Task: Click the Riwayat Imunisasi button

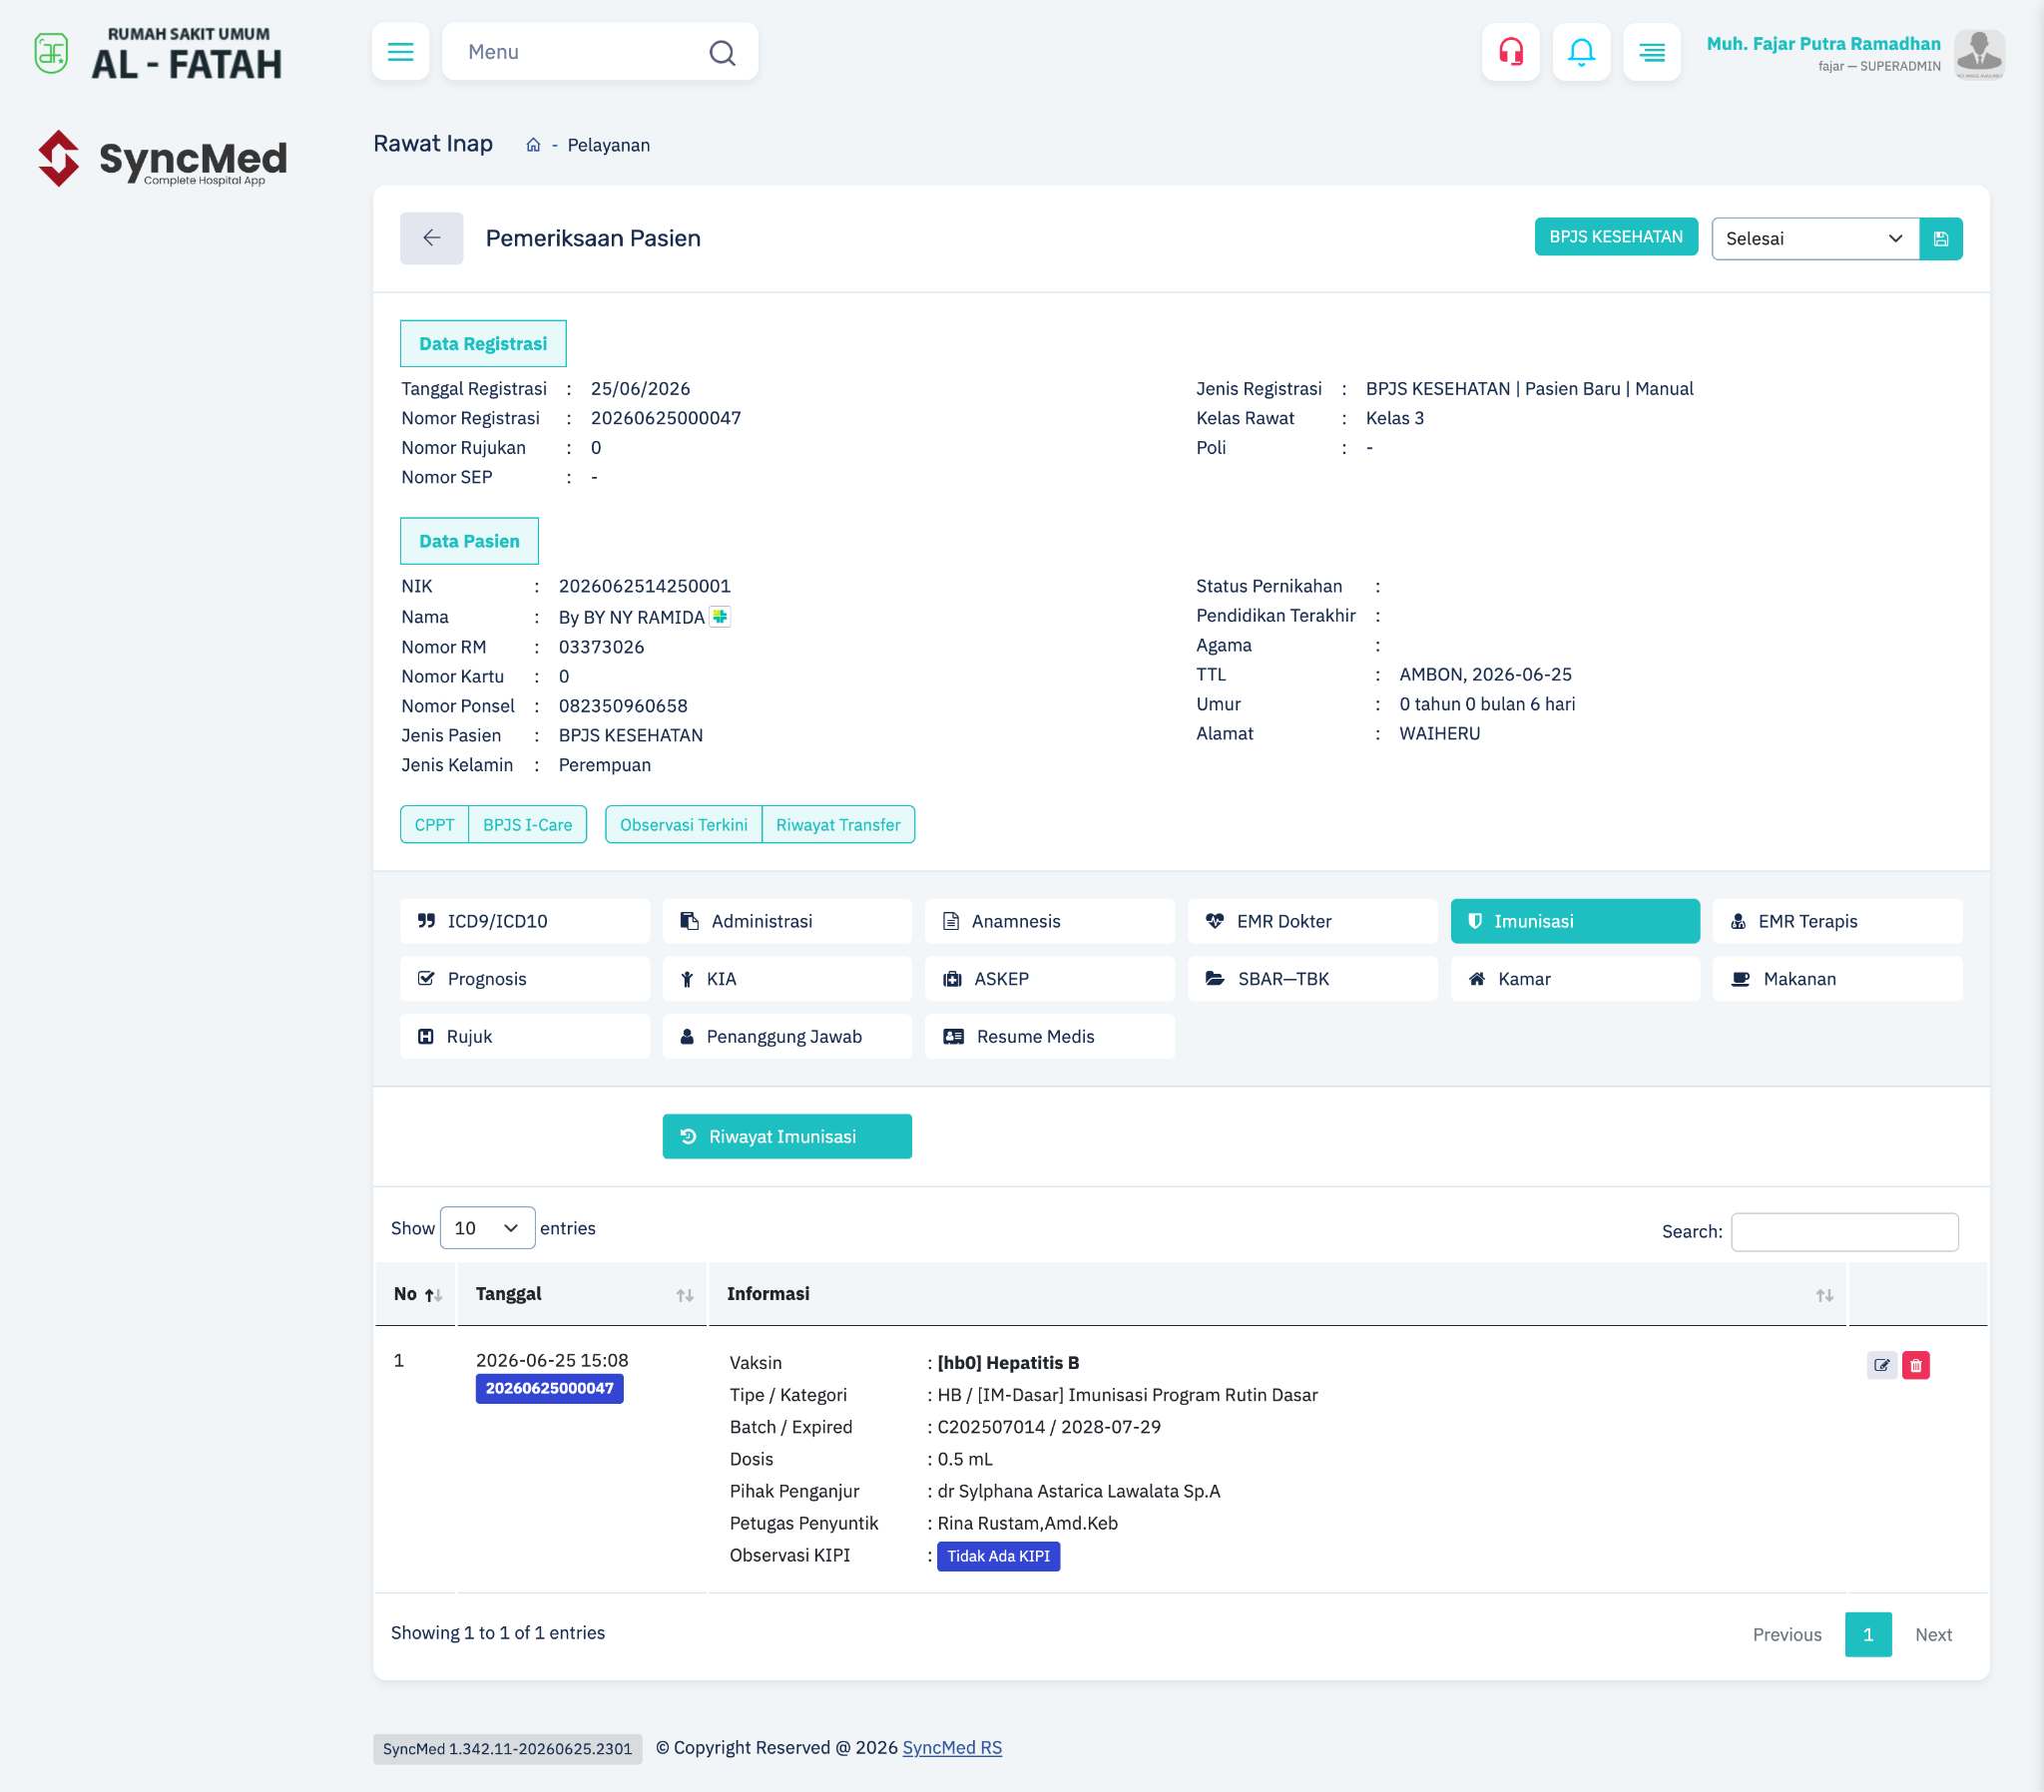Action: click(x=786, y=1136)
